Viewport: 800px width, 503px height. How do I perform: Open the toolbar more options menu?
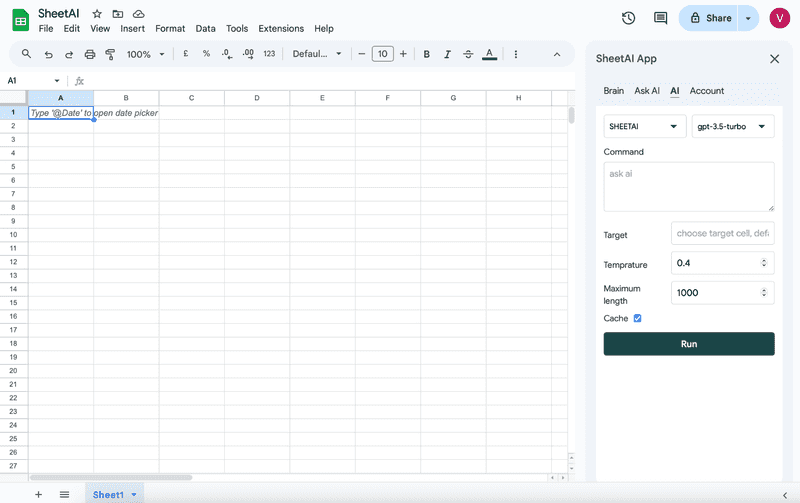click(516, 54)
